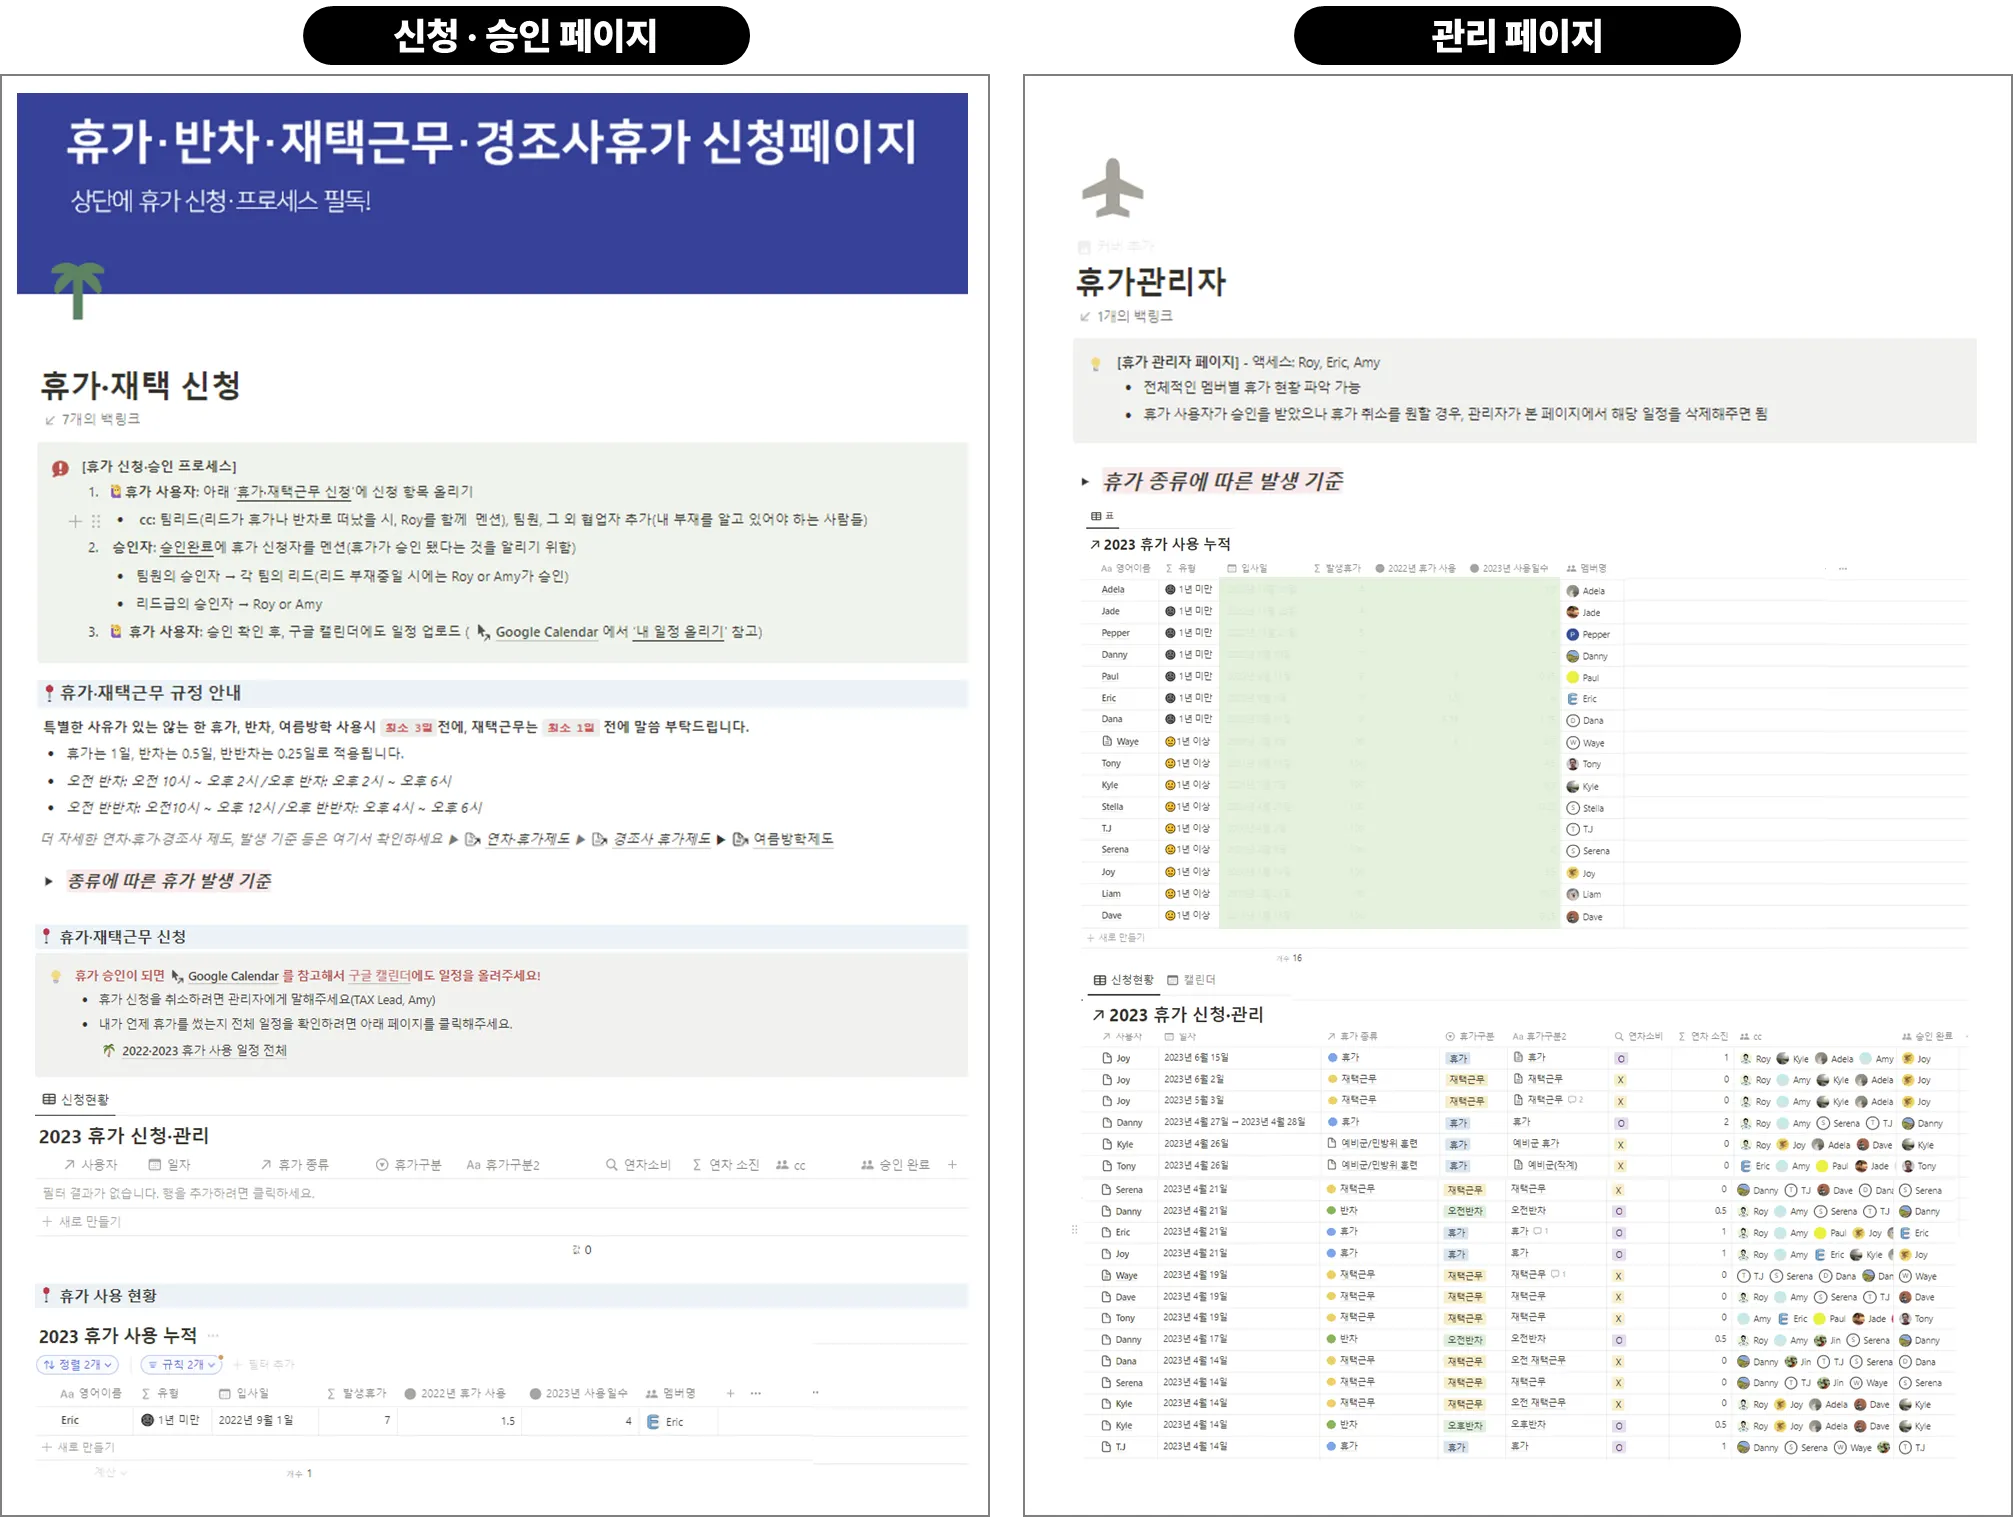Open the 정렬 2개 sort dropdown
The width and height of the screenshot is (2013, 1517).
pyautogui.click(x=78, y=1364)
